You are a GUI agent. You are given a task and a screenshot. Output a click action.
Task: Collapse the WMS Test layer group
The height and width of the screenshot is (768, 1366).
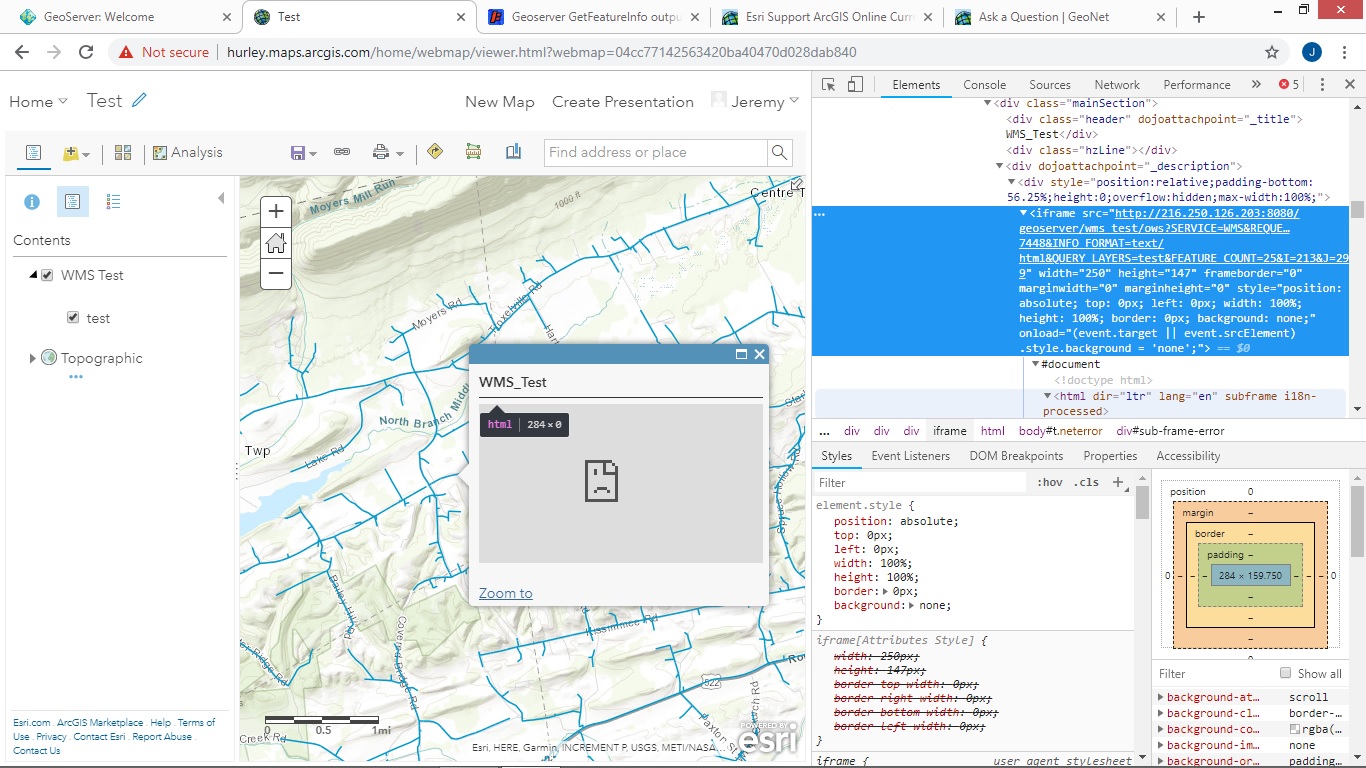point(33,275)
